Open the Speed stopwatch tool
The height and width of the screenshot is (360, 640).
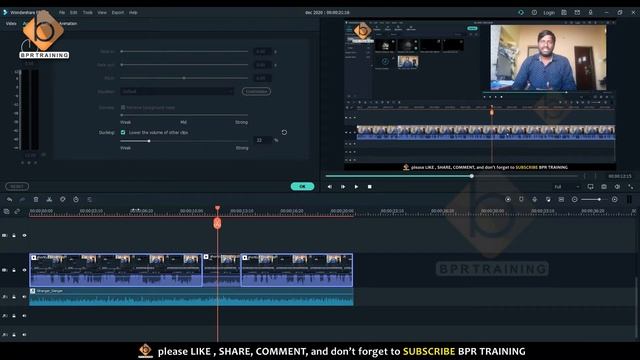tap(76, 200)
